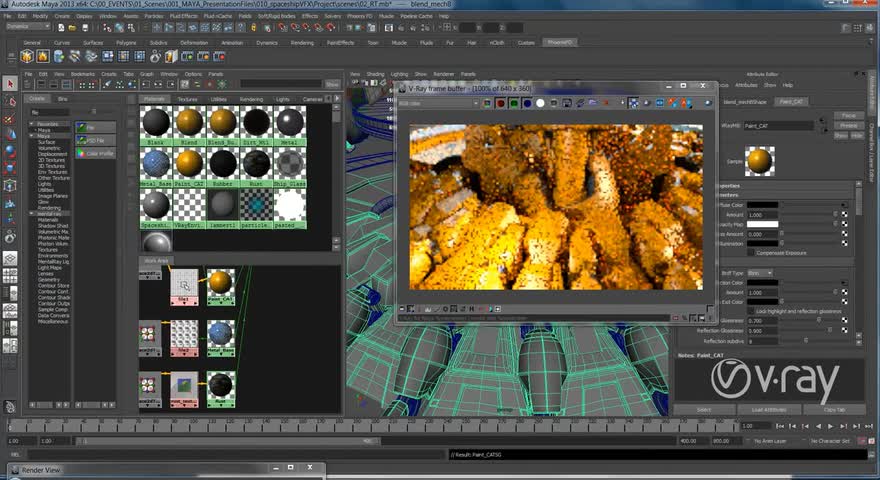Enable the Compensate Exposure checkbox

click(x=752, y=252)
